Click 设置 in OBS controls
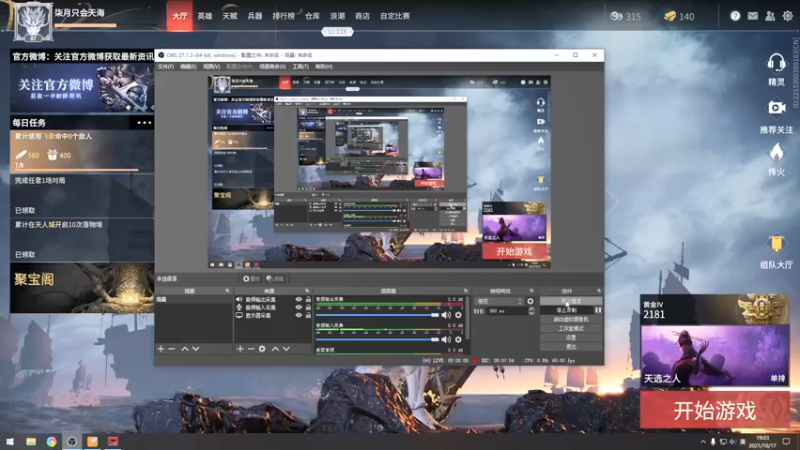 point(570,338)
